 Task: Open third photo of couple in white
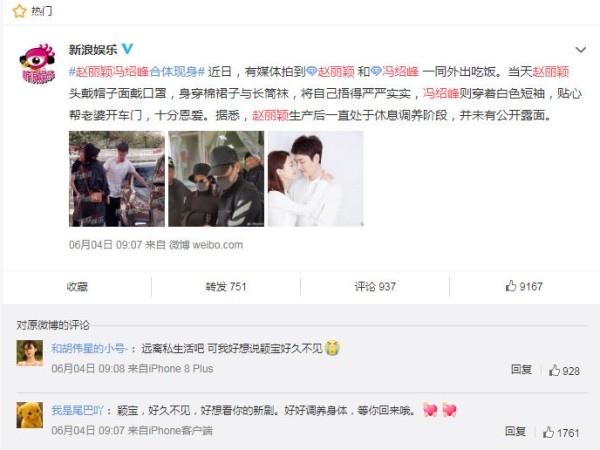click(x=316, y=179)
